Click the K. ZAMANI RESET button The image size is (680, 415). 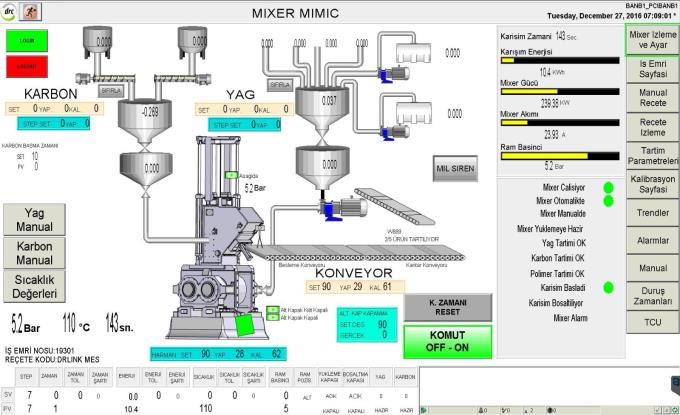(448, 307)
